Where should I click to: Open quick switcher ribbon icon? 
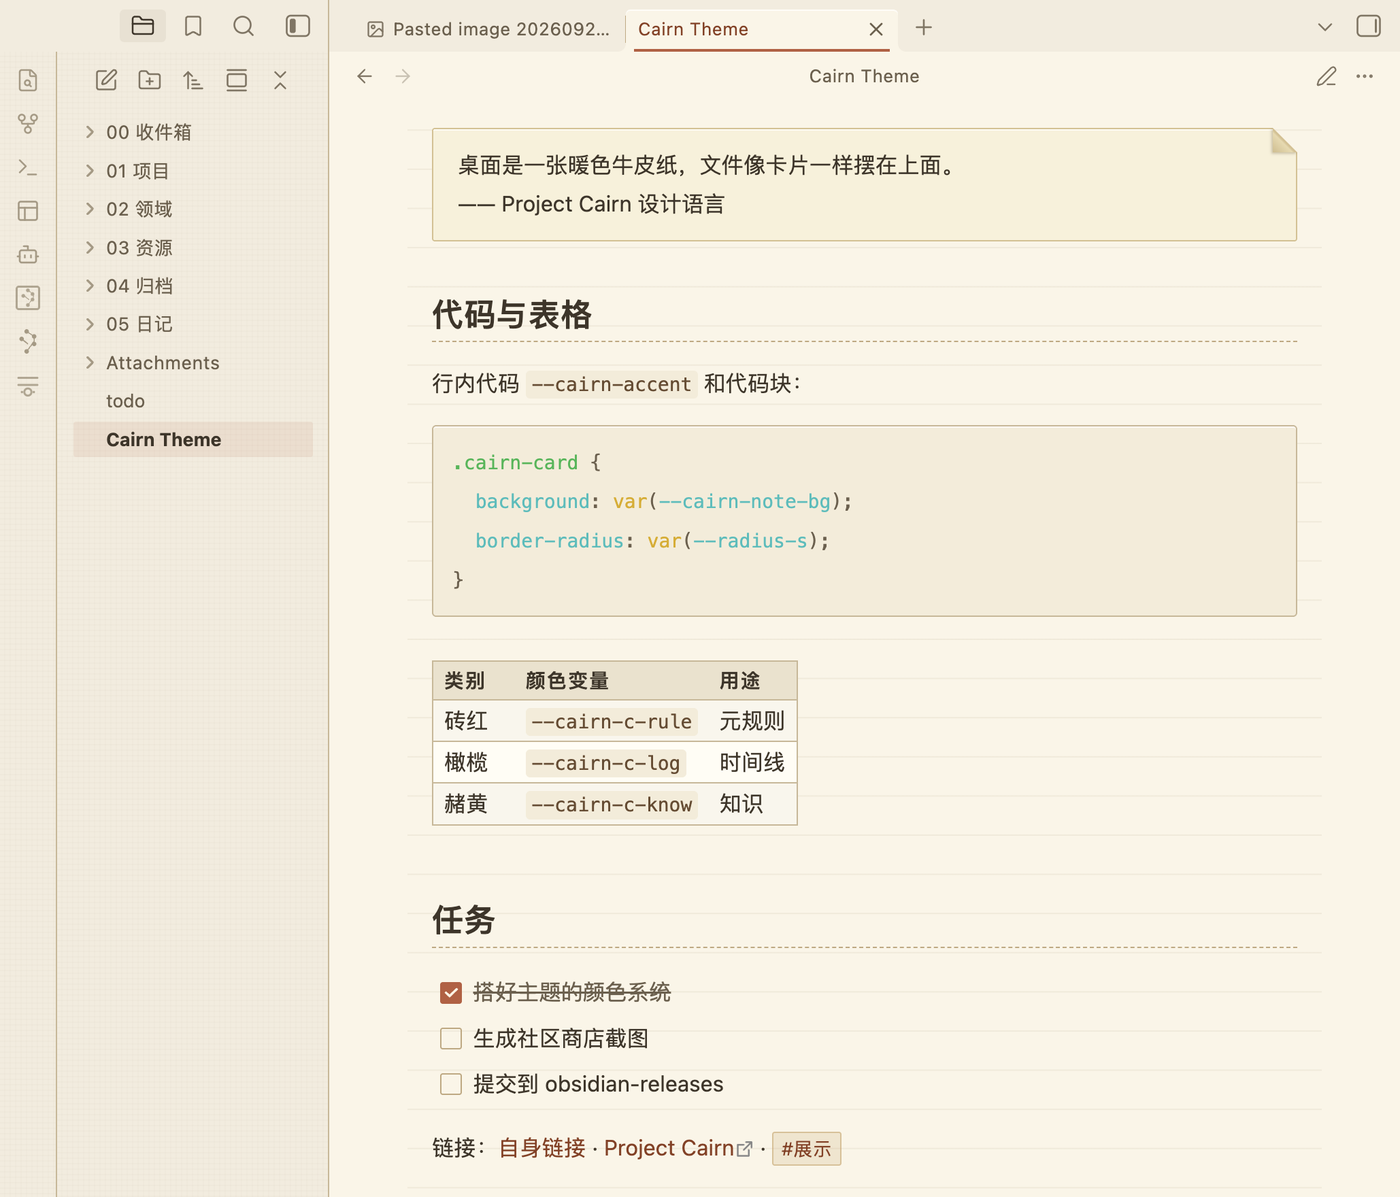point(28,80)
